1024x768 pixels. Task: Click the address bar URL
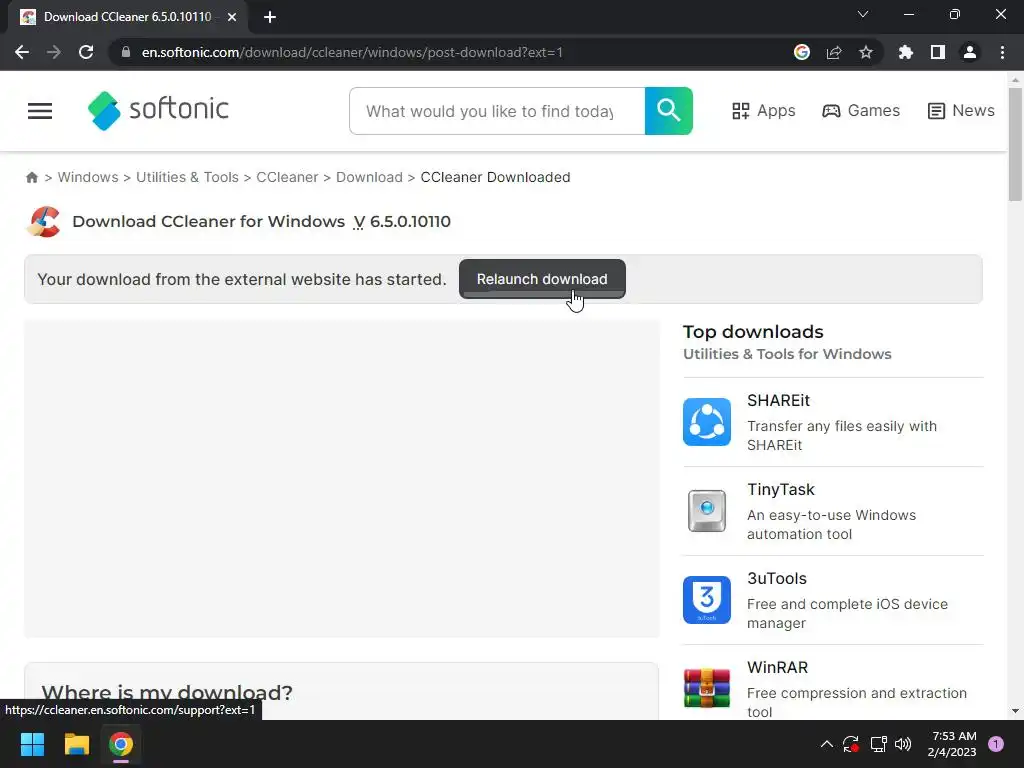tap(352, 52)
